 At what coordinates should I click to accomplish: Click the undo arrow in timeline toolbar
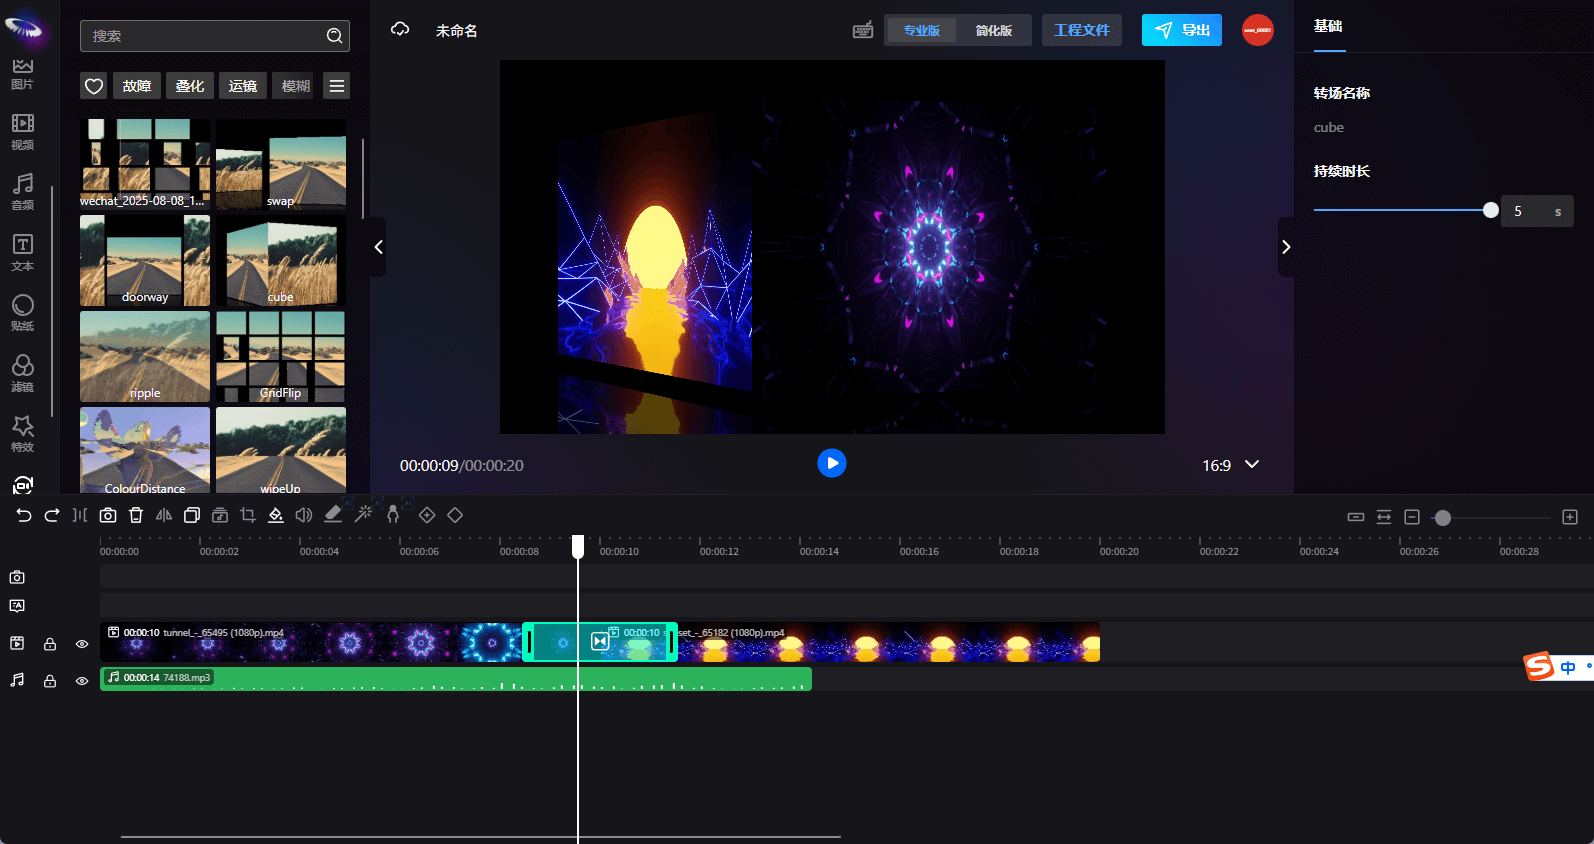[x=24, y=515]
